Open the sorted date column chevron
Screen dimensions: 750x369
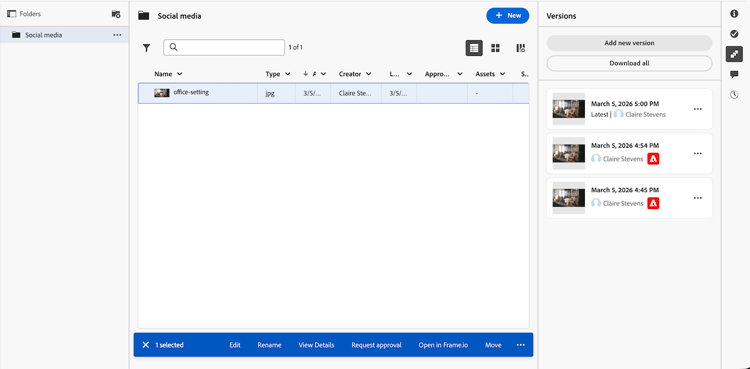323,74
